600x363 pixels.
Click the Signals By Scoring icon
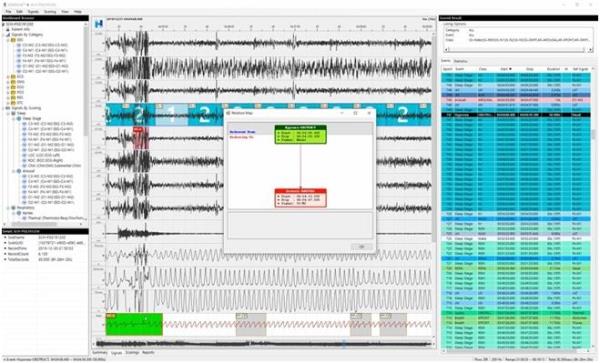(8, 108)
